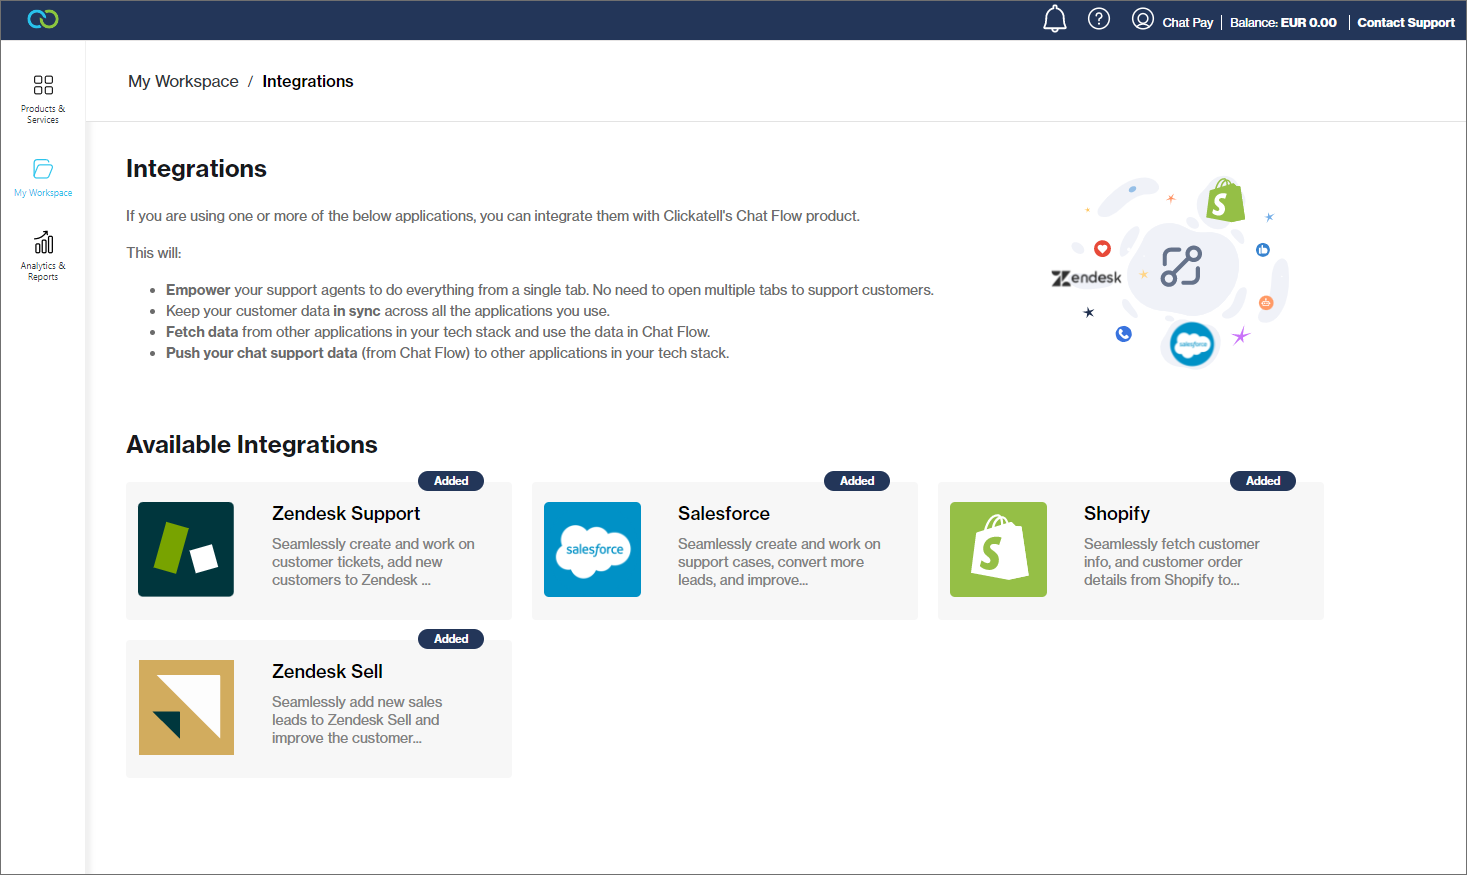Click the 'Push your chat support data' bullet
Viewport: 1467px width, 875px height.
[447, 353]
